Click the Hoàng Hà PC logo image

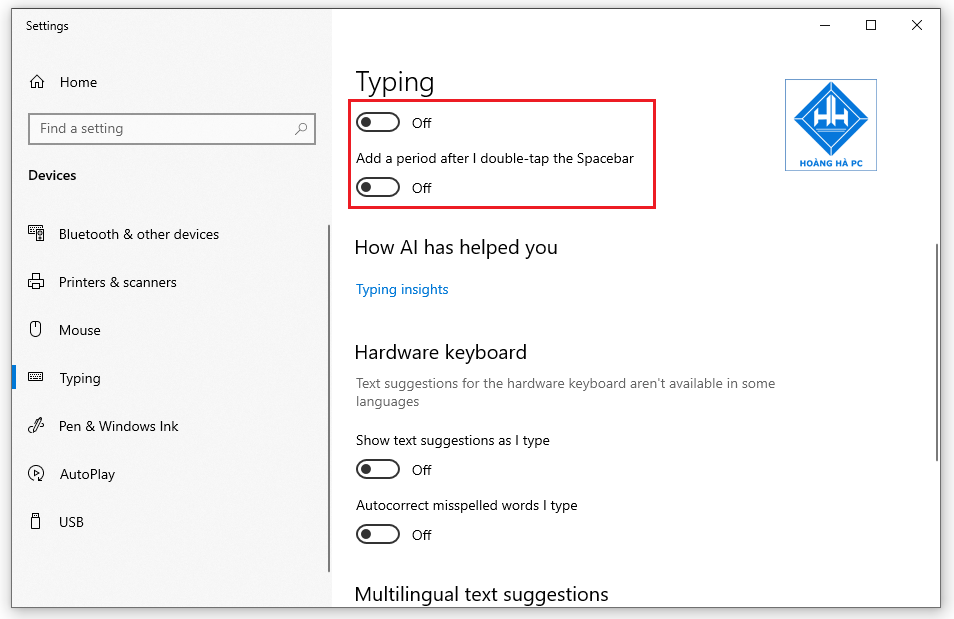click(x=830, y=124)
